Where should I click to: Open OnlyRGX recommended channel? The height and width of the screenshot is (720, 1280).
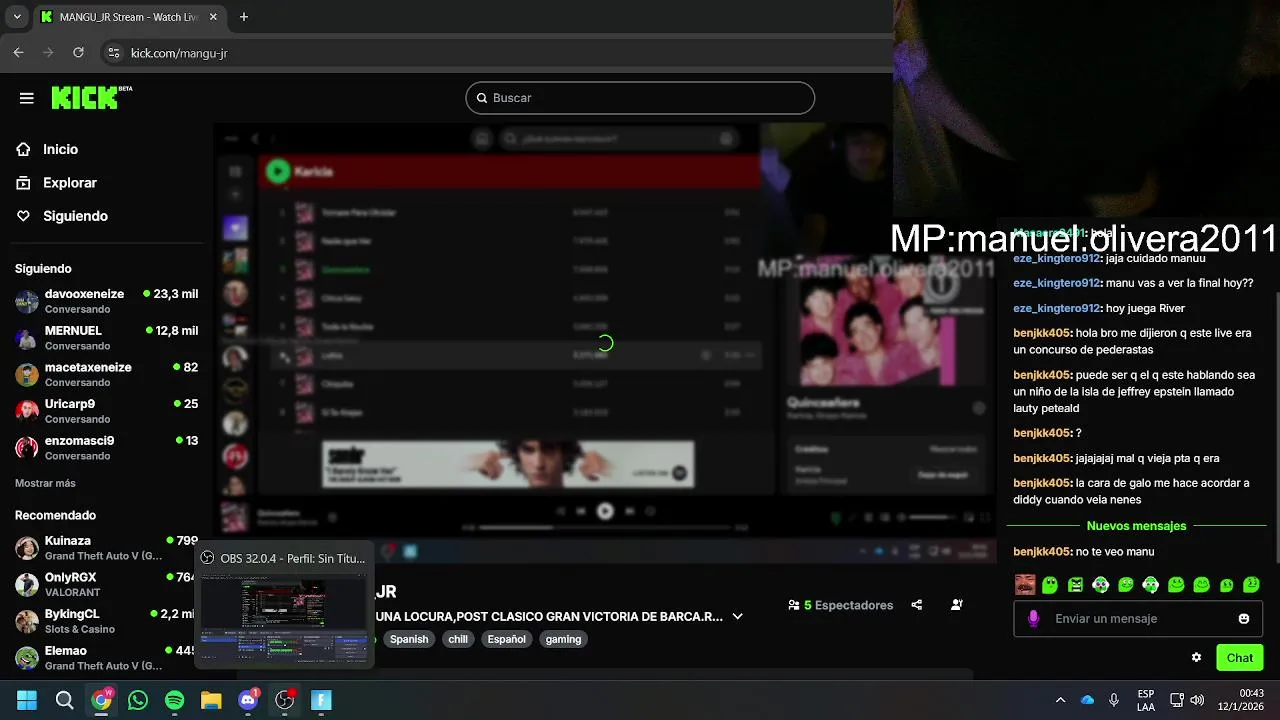coord(106,584)
